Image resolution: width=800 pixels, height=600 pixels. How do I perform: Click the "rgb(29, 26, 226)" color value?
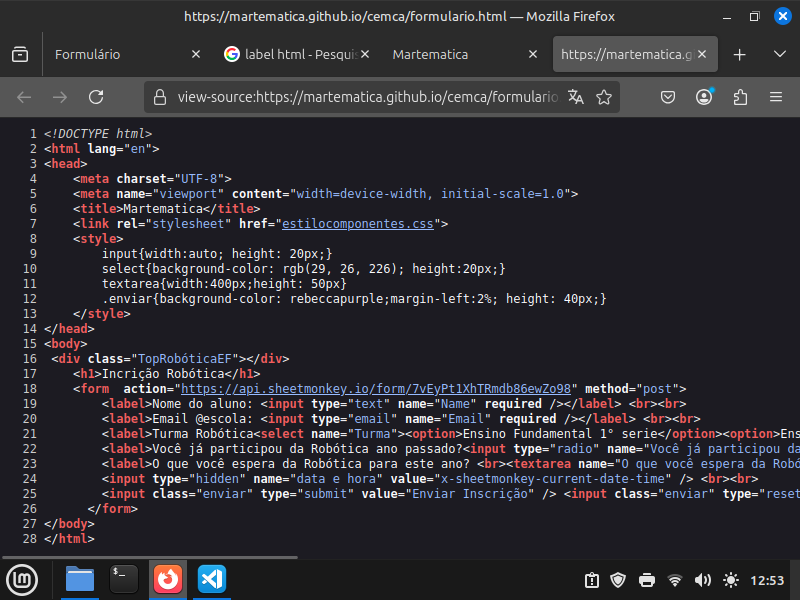coord(344,269)
